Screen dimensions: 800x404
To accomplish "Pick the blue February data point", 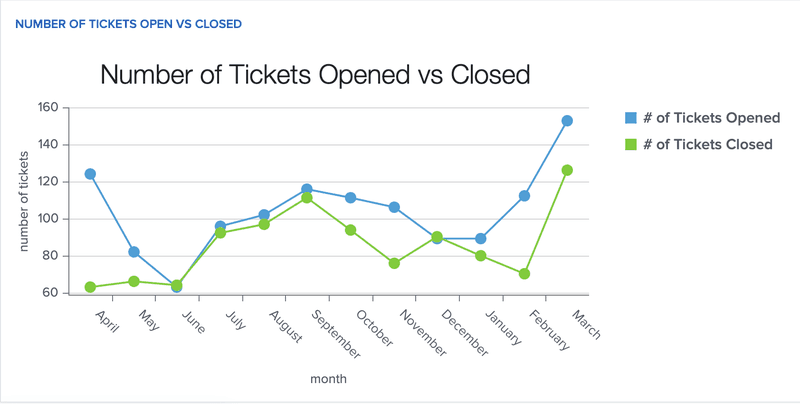I will coord(524,196).
